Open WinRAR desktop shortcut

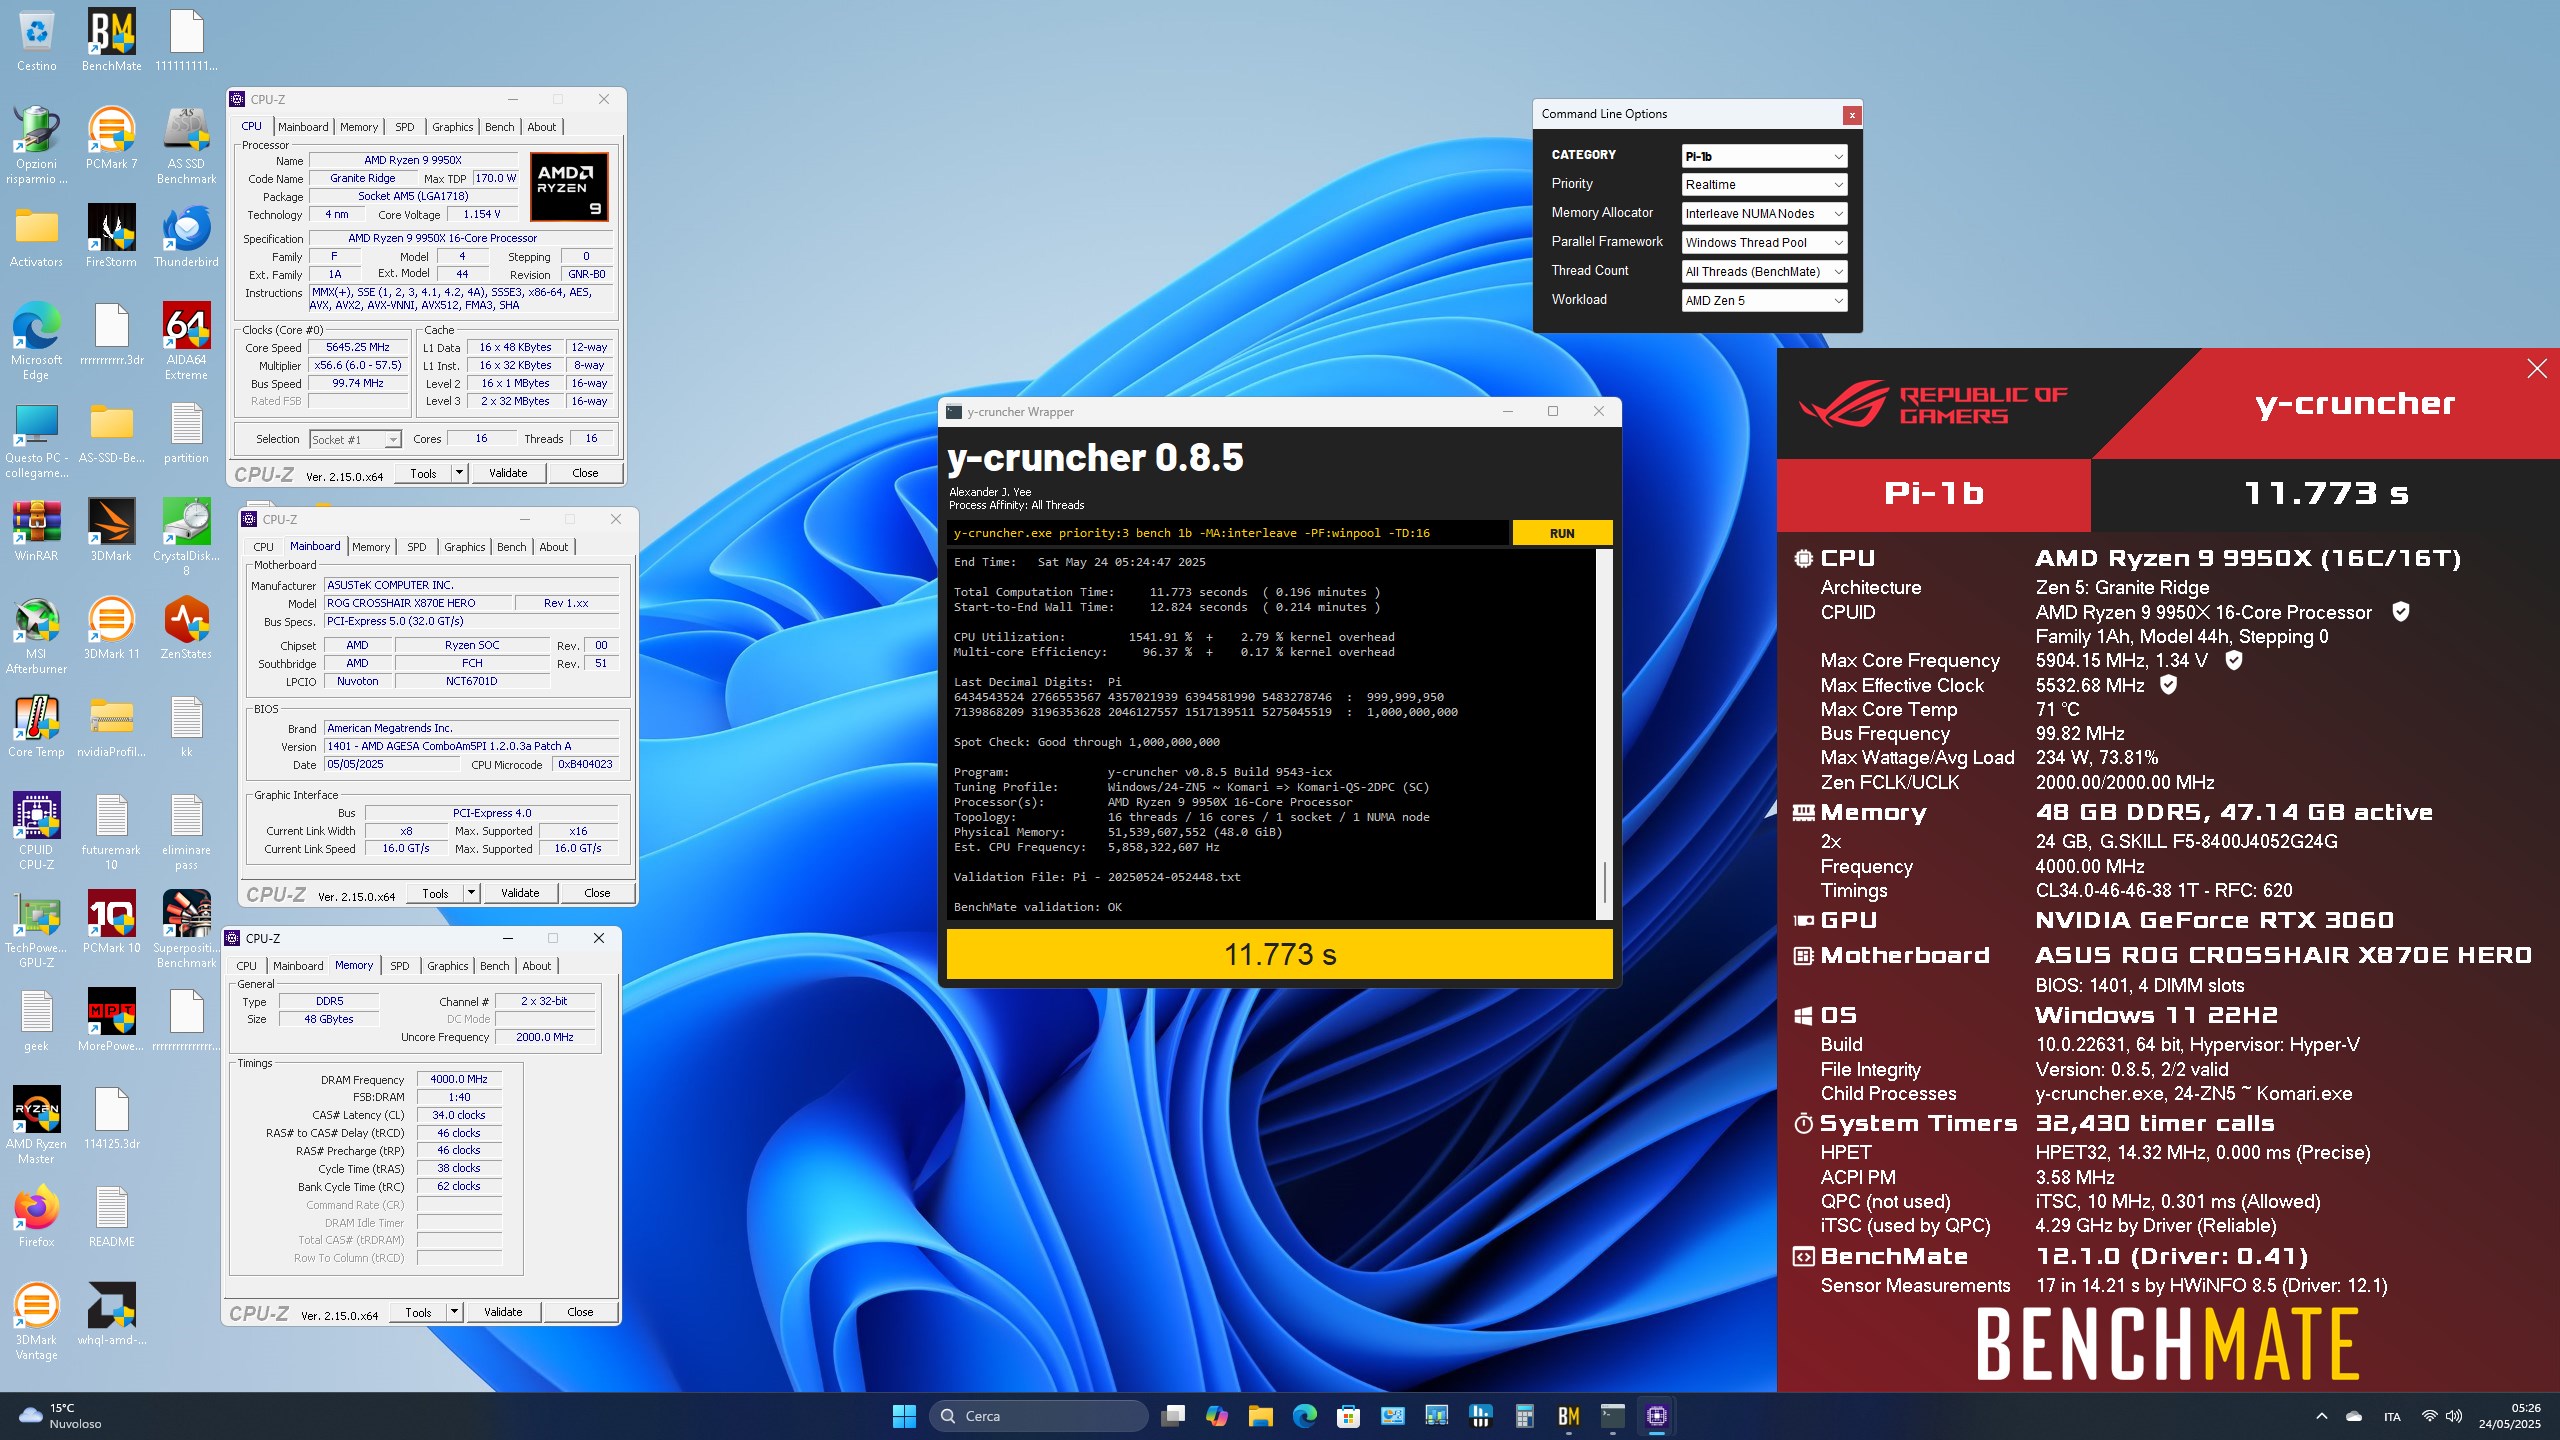tap(36, 530)
